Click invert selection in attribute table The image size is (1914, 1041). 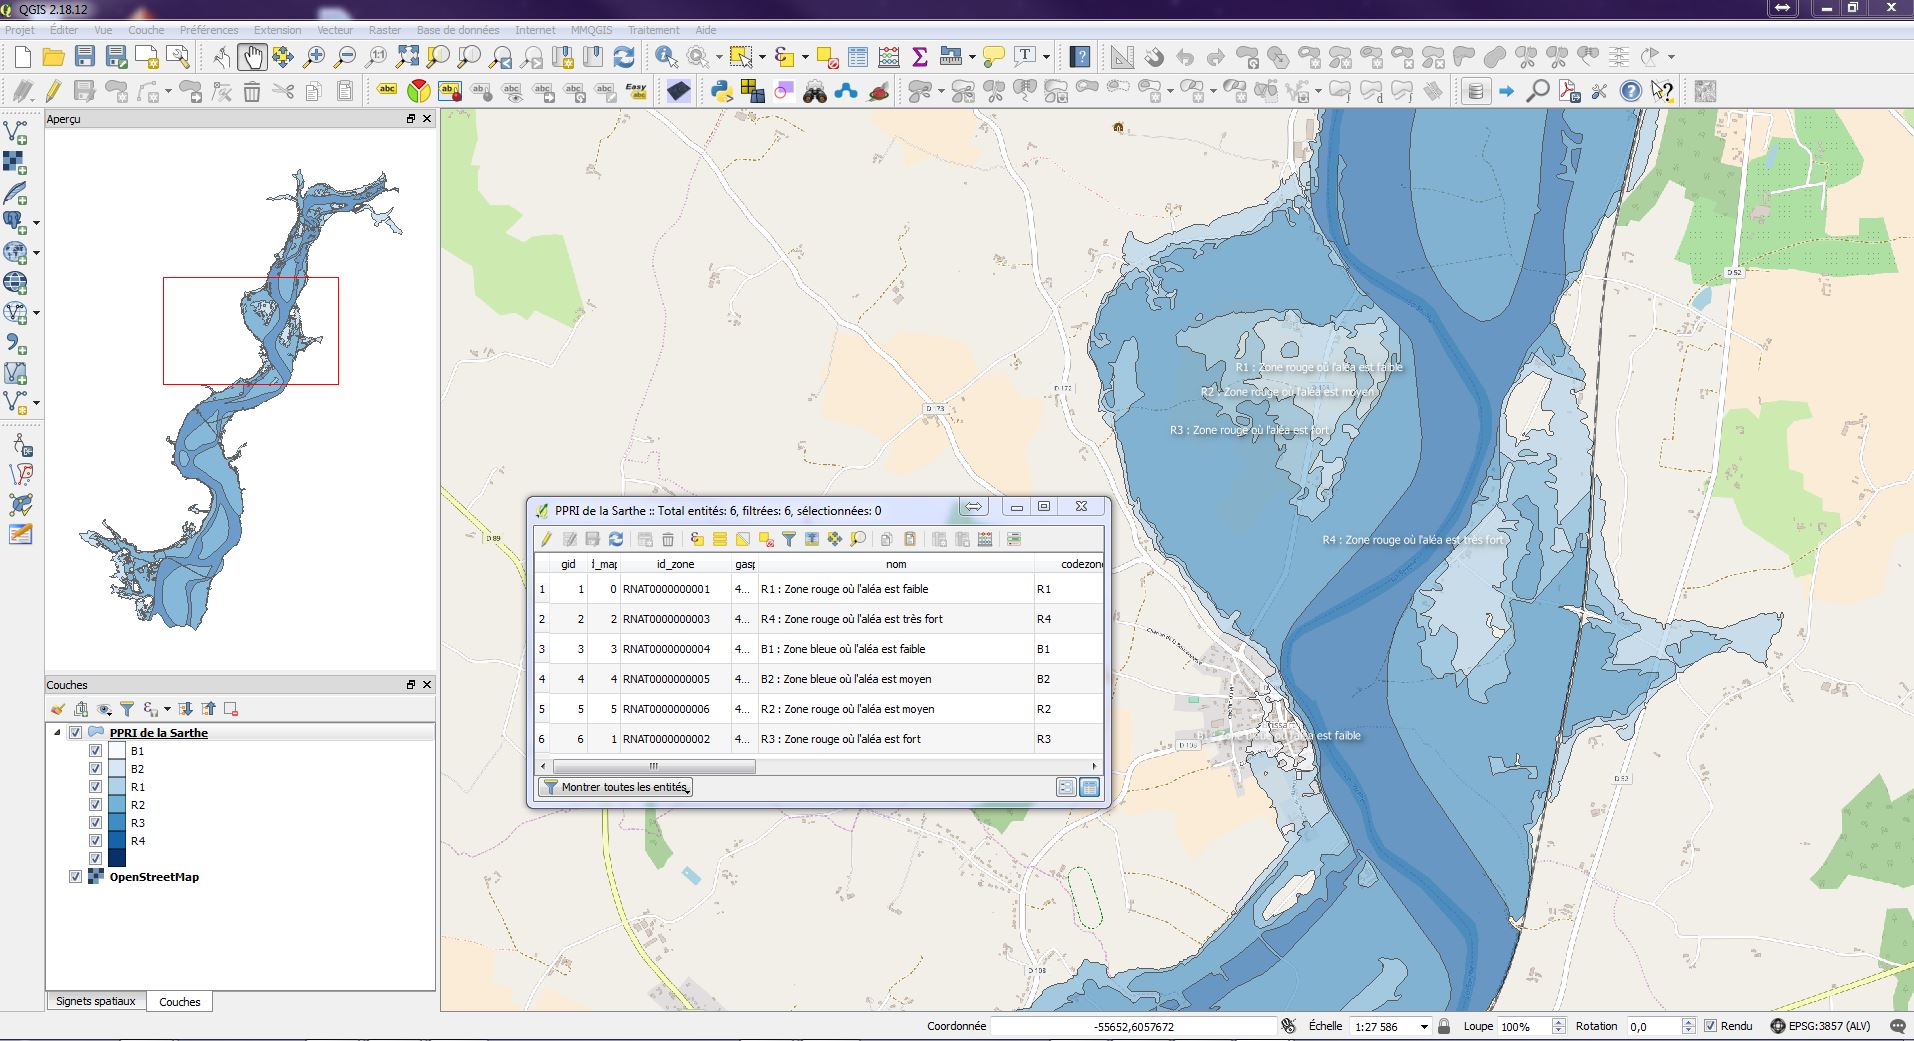point(743,539)
